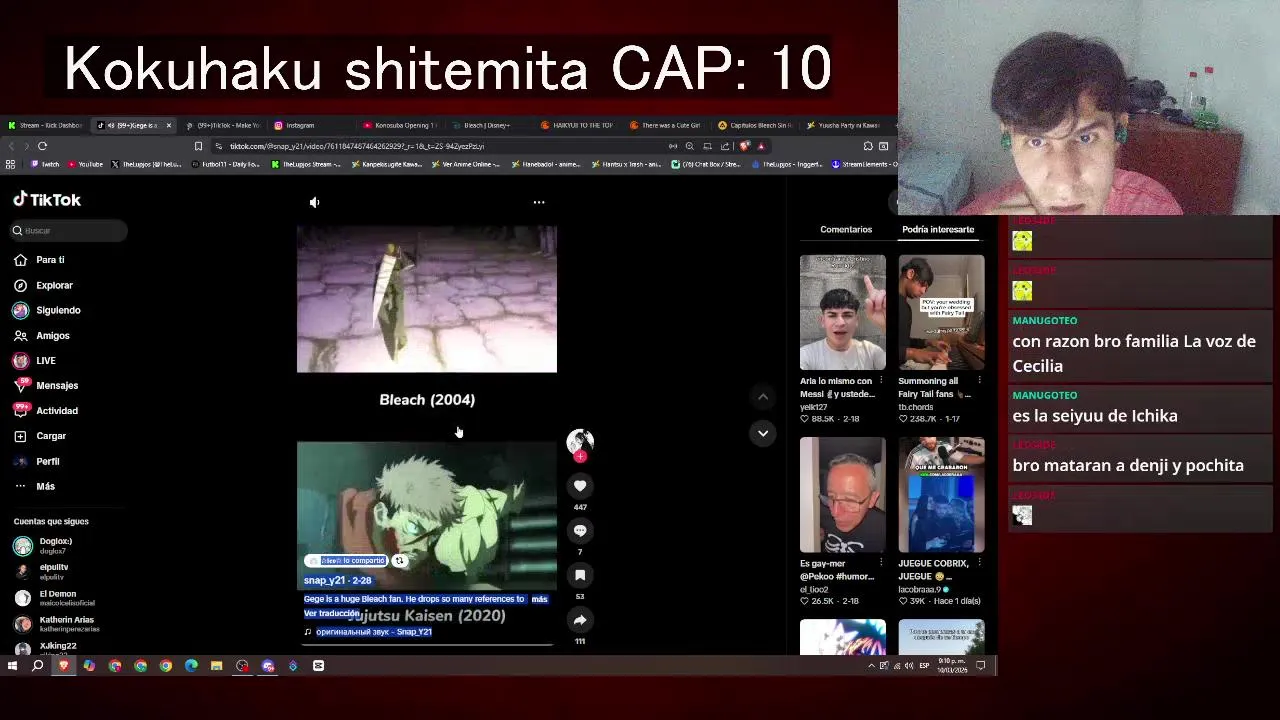This screenshot has width=1280, height=720.
Task: Click the browser back arrow
Action: click(11, 146)
